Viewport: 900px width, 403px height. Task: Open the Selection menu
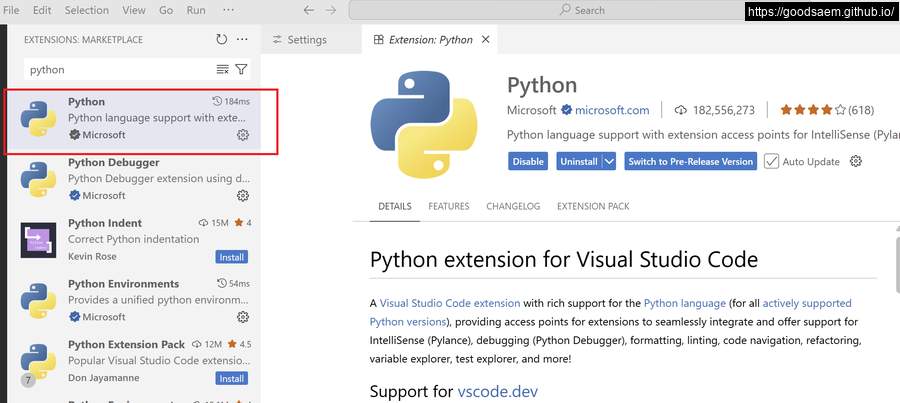86,10
